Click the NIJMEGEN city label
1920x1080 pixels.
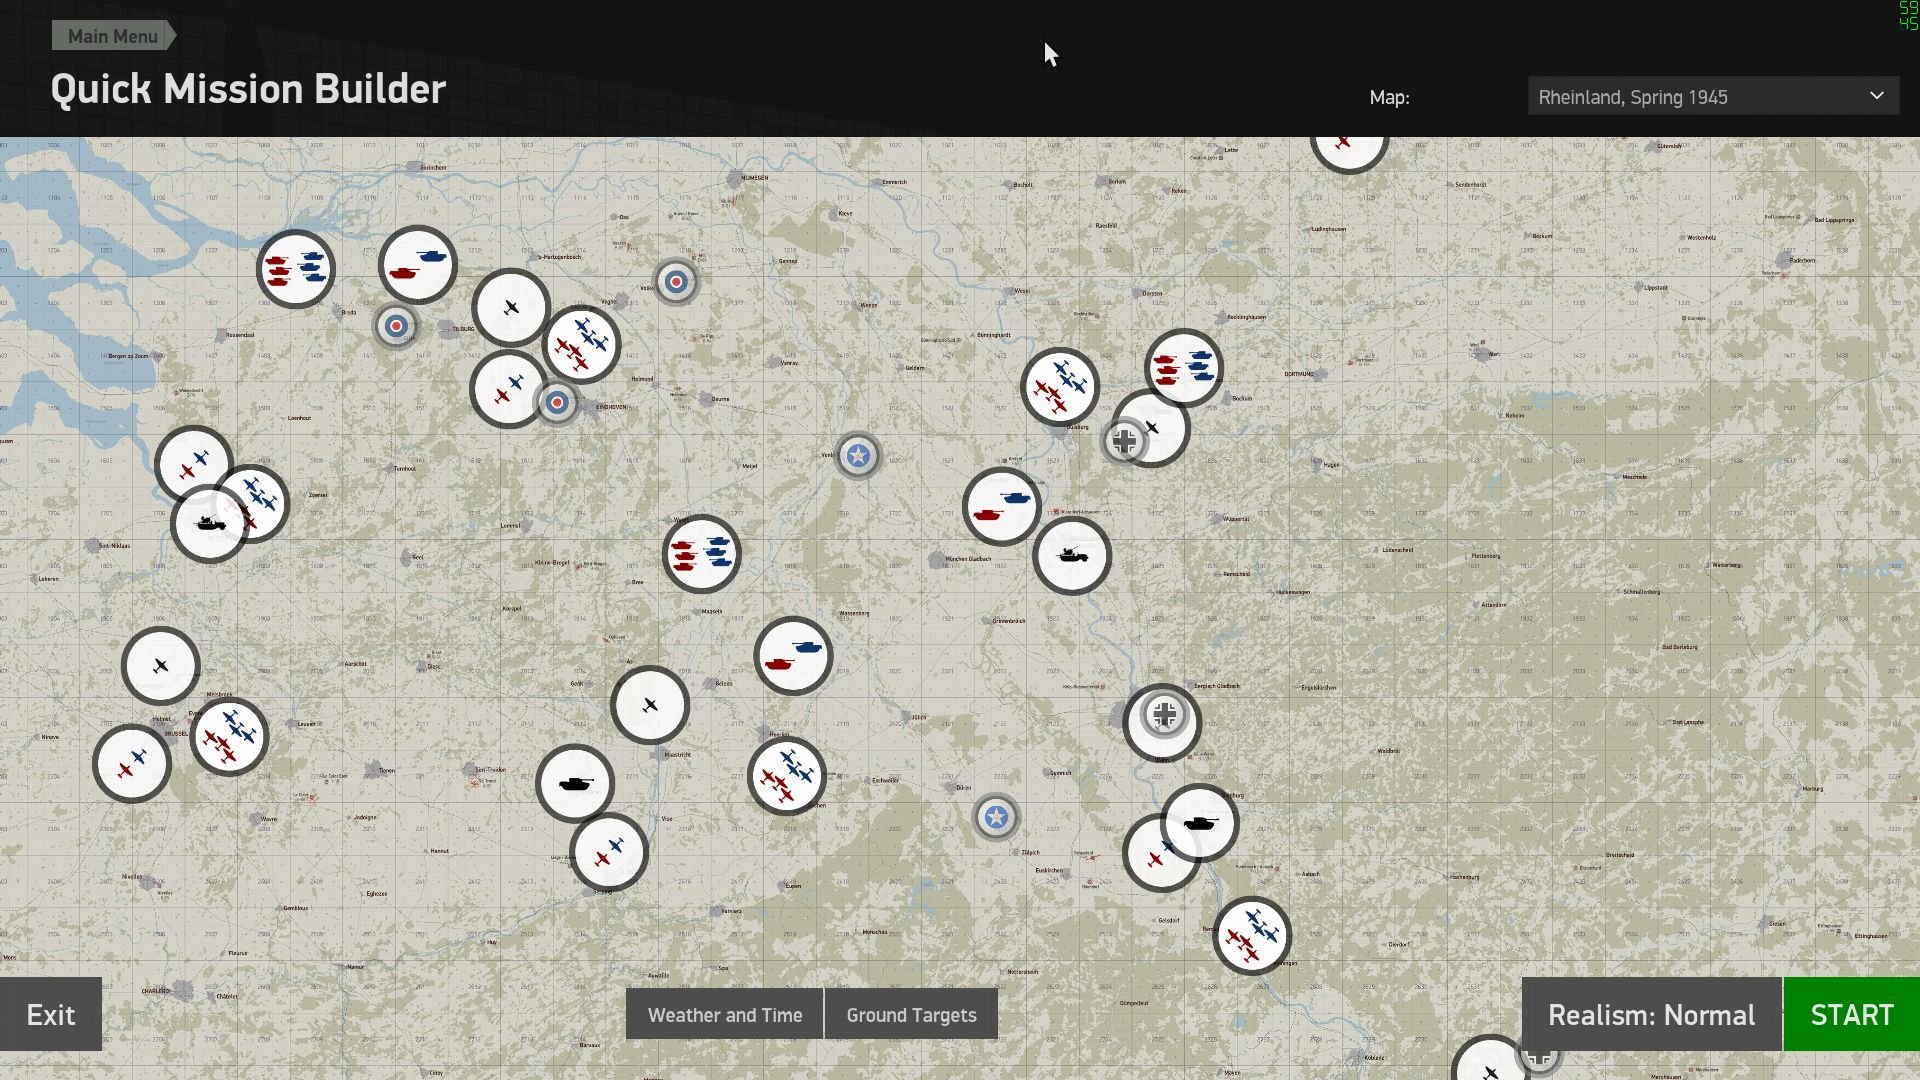tap(755, 178)
